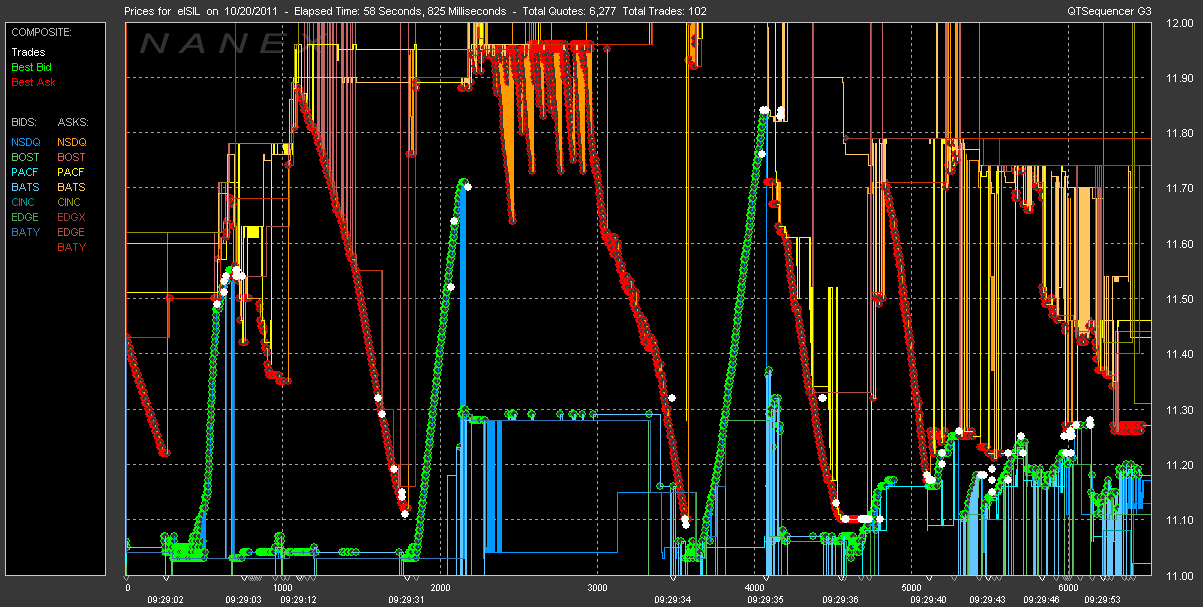This screenshot has height=607, width=1203.
Task: Click EDGE in the ASKS column
Action: click(x=72, y=232)
